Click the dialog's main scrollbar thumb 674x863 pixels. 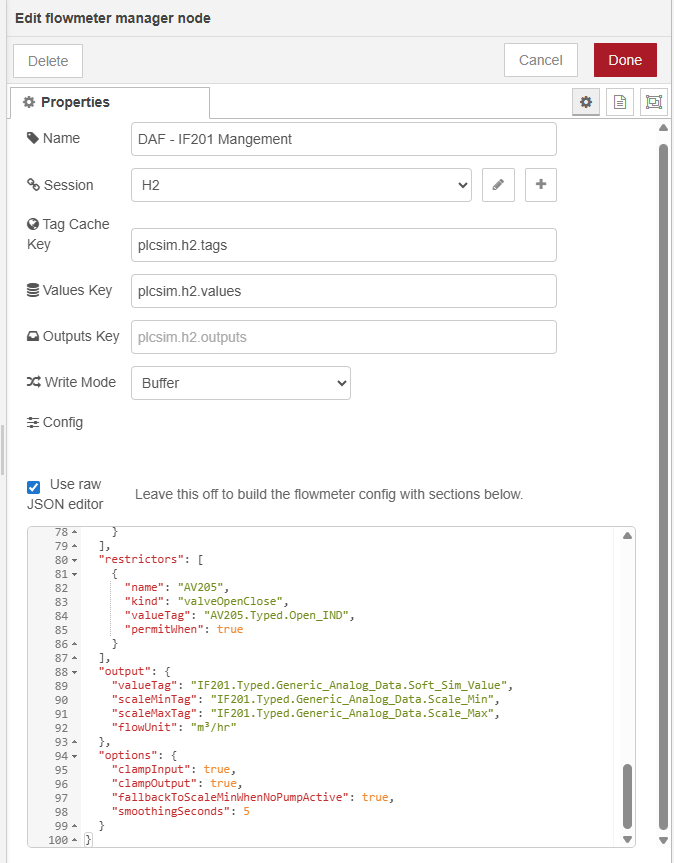(664, 487)
